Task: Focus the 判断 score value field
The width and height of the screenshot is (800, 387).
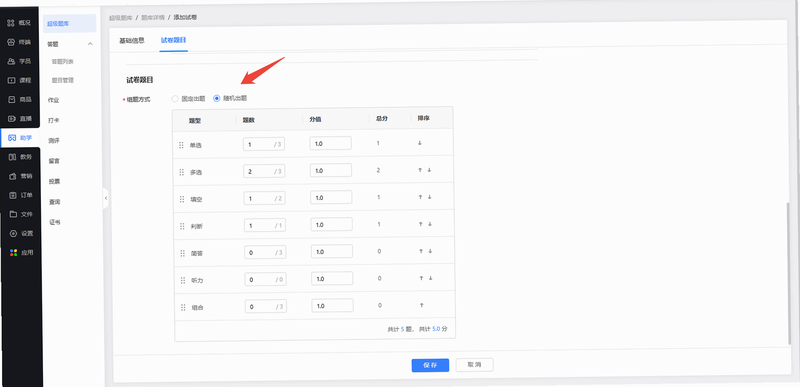Action: 331,224
